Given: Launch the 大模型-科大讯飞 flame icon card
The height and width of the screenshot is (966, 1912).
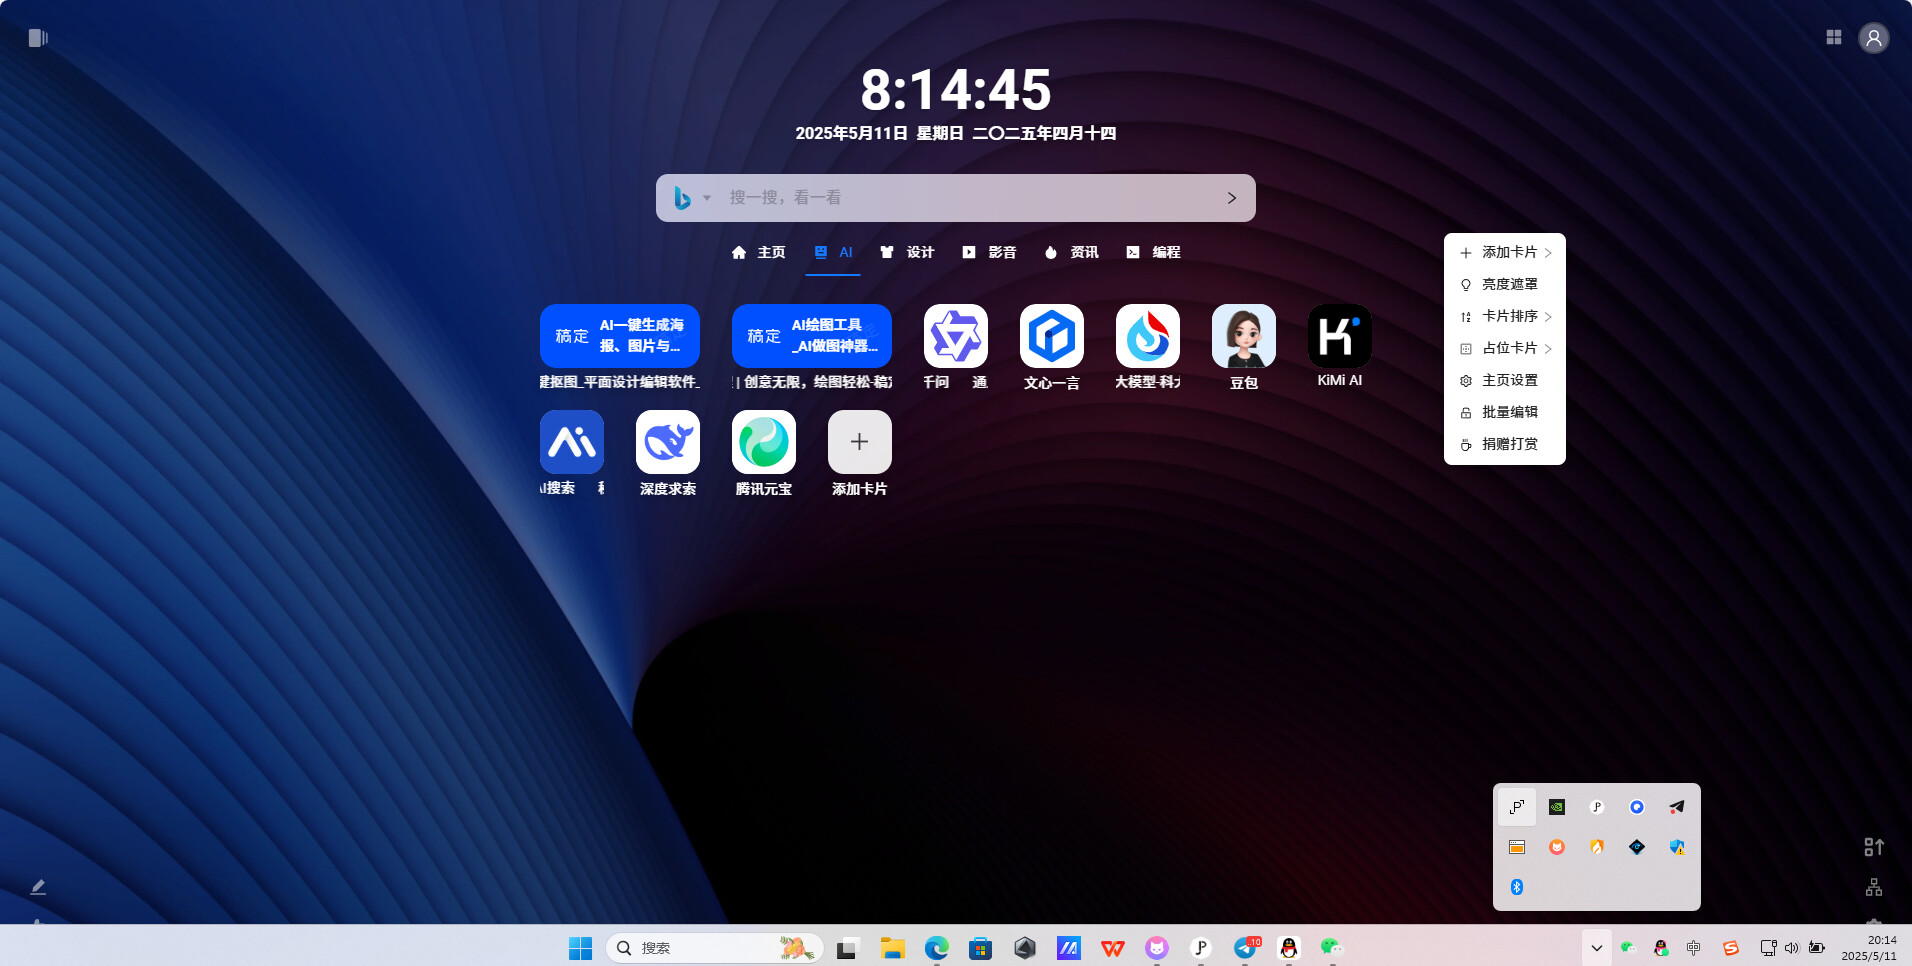Looking at the screenshot, I should [x=1147, y=336].
